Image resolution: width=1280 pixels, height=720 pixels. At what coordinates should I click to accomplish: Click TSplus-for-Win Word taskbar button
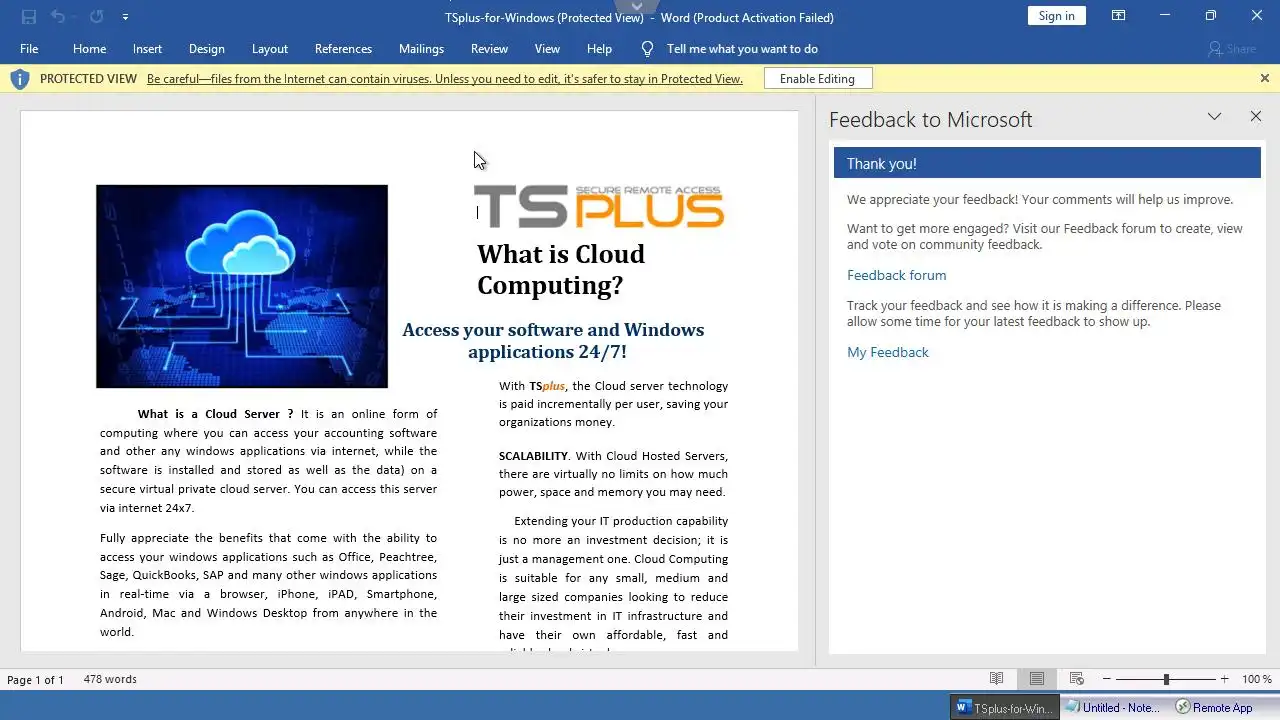(1004, 707)
